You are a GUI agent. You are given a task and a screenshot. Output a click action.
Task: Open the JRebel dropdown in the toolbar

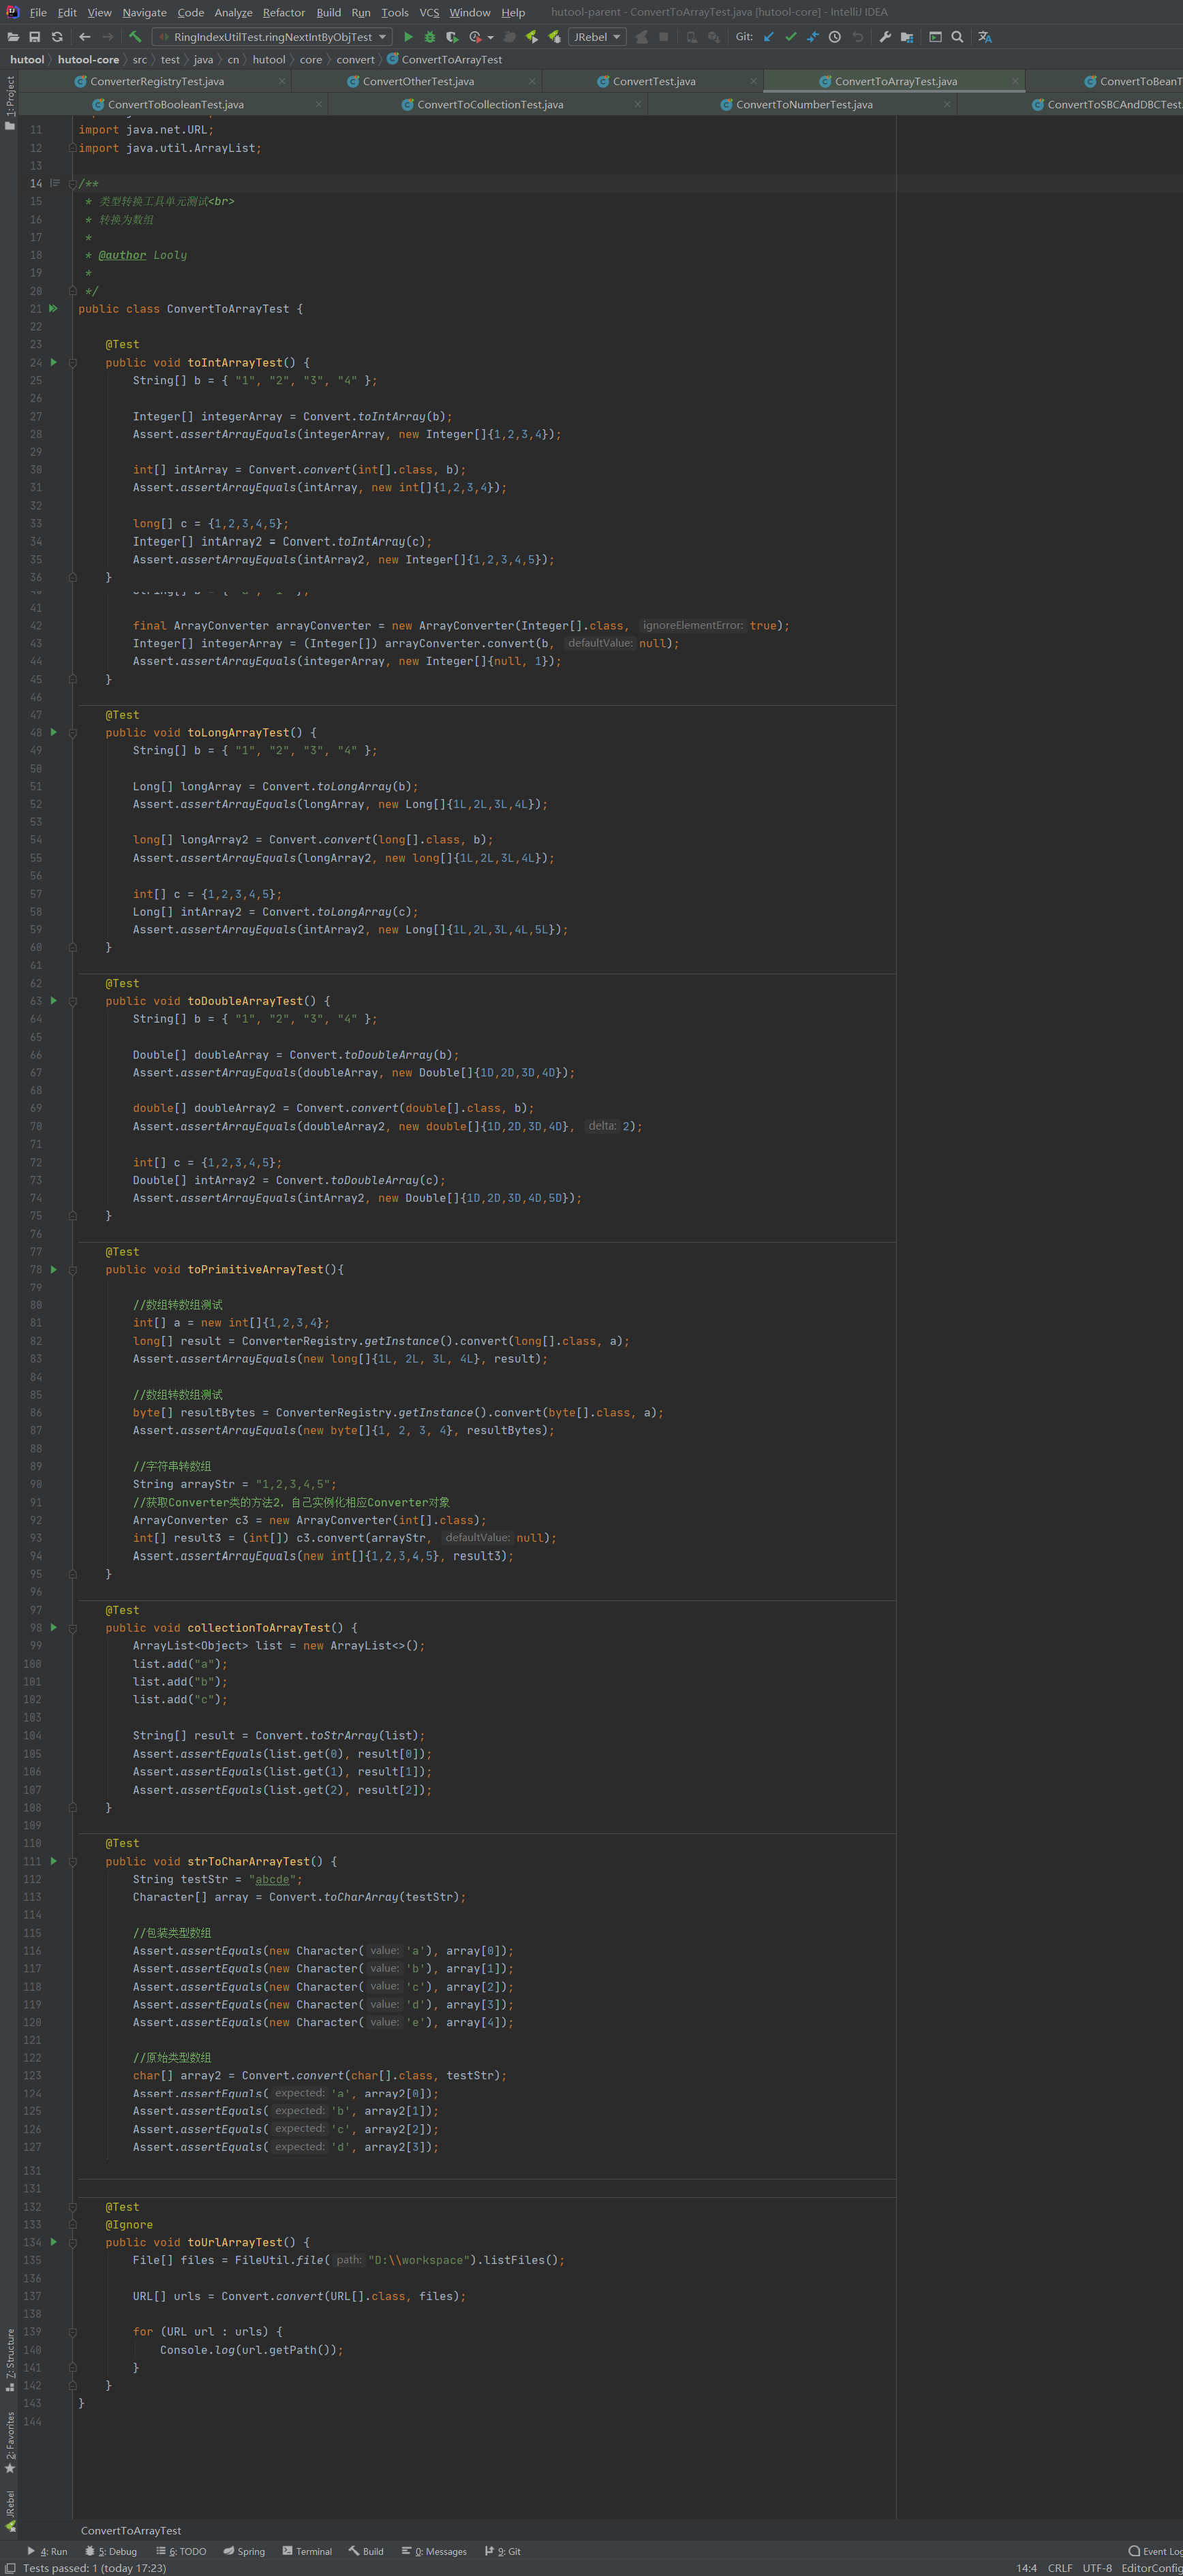[x=597, y=37]
